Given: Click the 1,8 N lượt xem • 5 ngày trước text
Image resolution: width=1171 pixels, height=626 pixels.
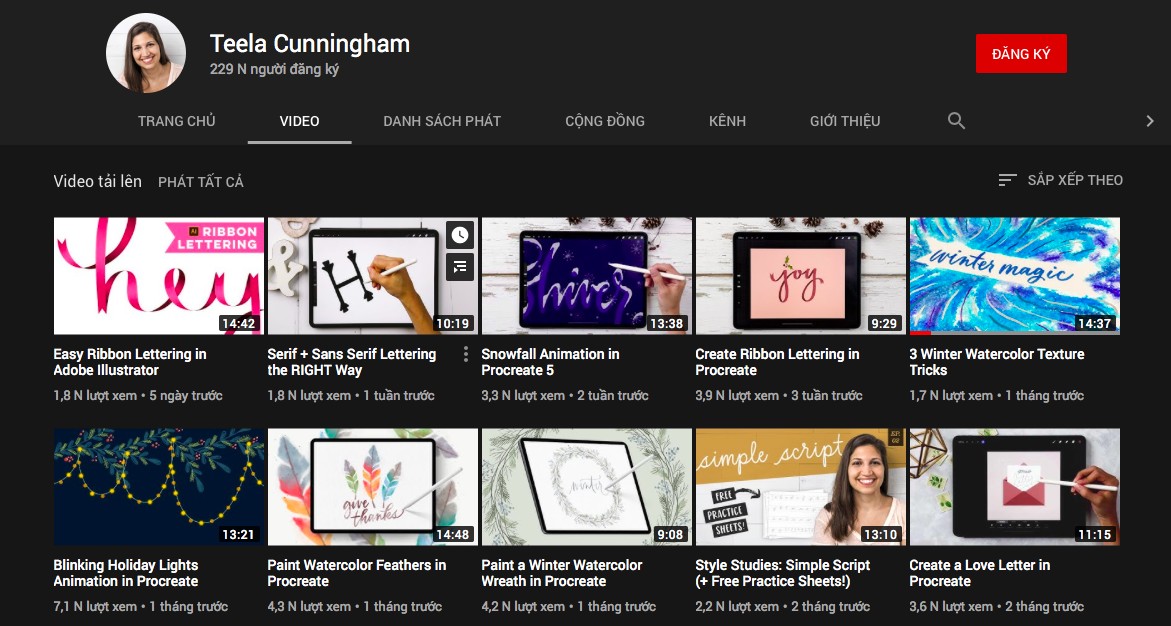Looking at the screenshot, I should coord(138,395).
